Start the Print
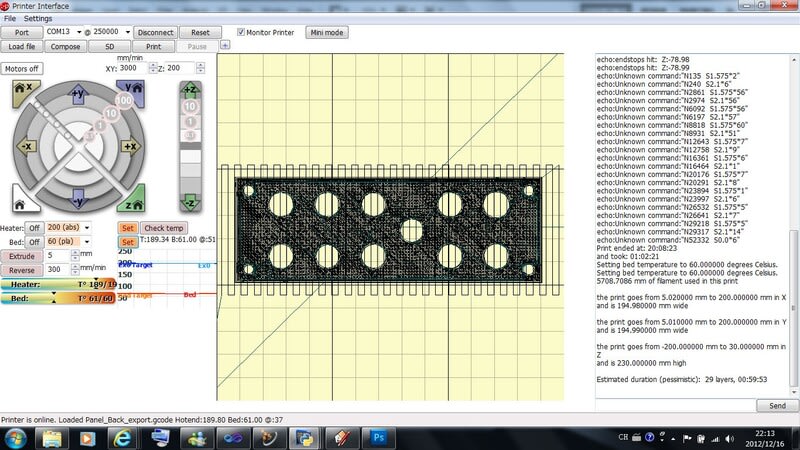 (x=154, y=46)
